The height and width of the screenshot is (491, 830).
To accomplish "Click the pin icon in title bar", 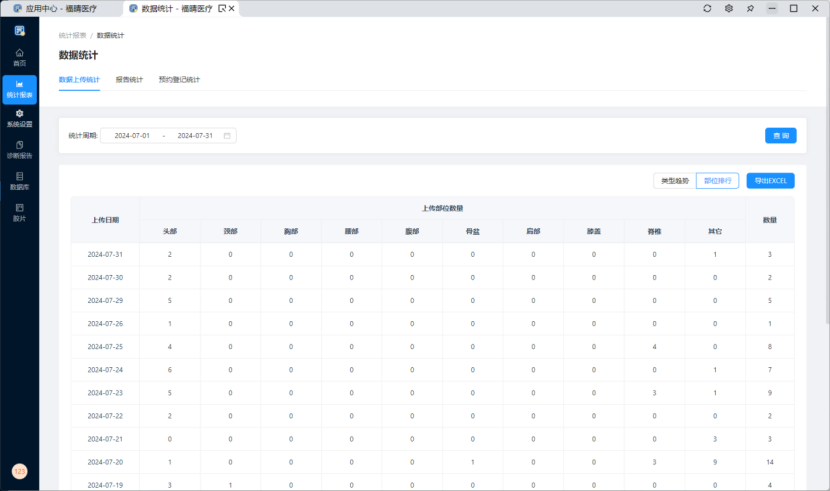I will (750, 8).
